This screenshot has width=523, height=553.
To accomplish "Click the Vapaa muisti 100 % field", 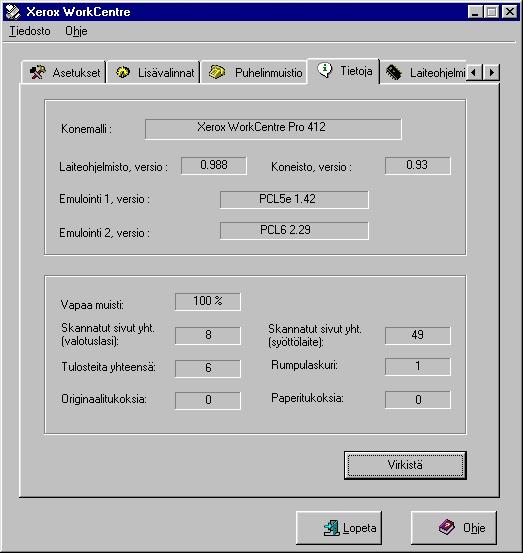I will tap(208, 302).
